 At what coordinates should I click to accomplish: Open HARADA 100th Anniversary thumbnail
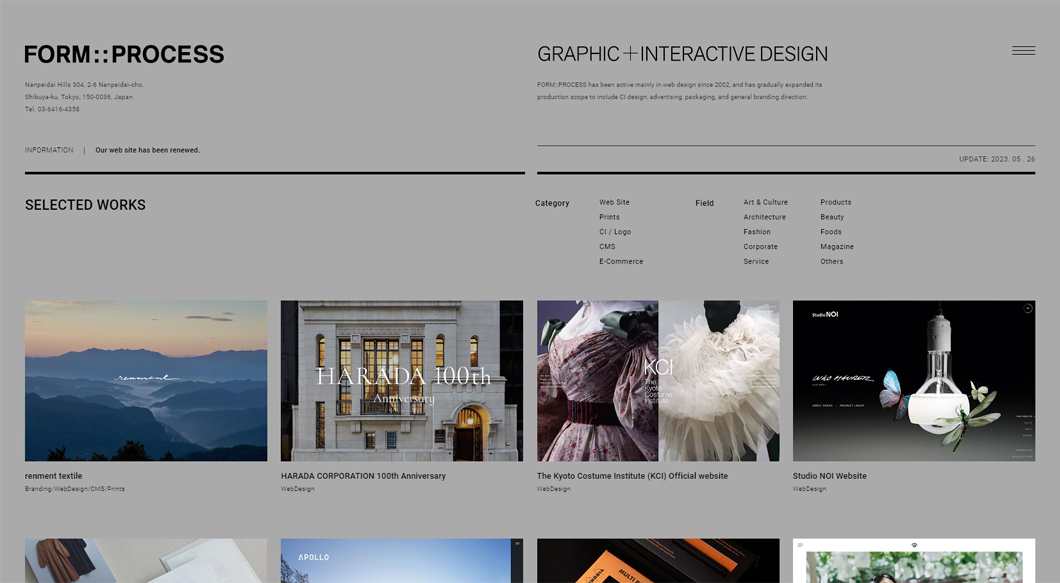click(x=402, y=380)
